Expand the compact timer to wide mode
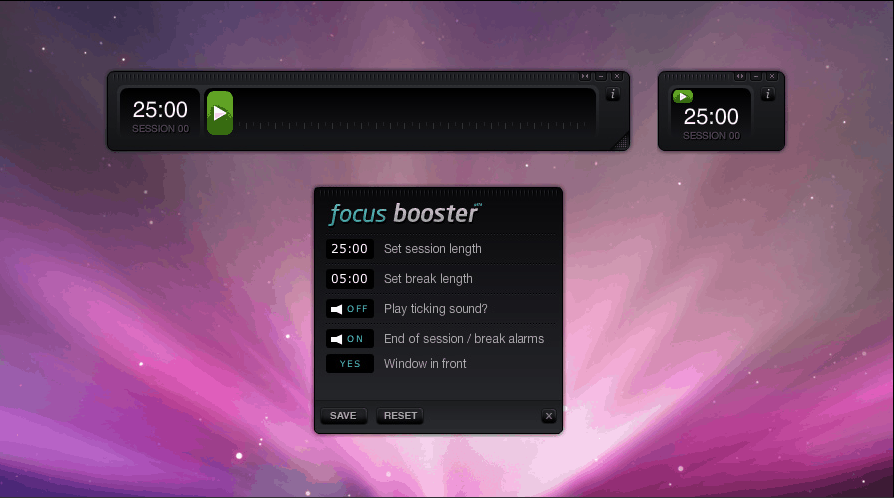 pyautogui.click(x=740, y=76)
